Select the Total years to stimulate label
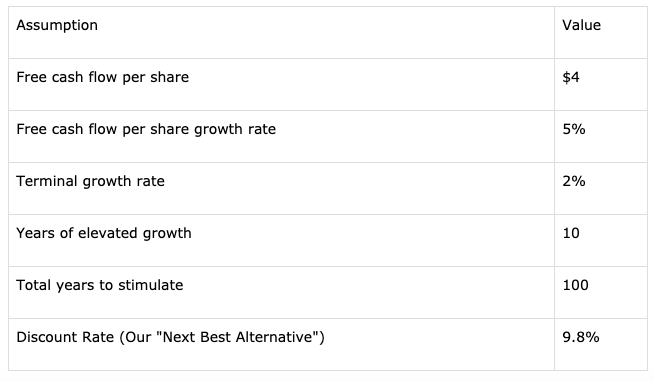The width and height of the screenshot is (654, 381). click(100, 285)
